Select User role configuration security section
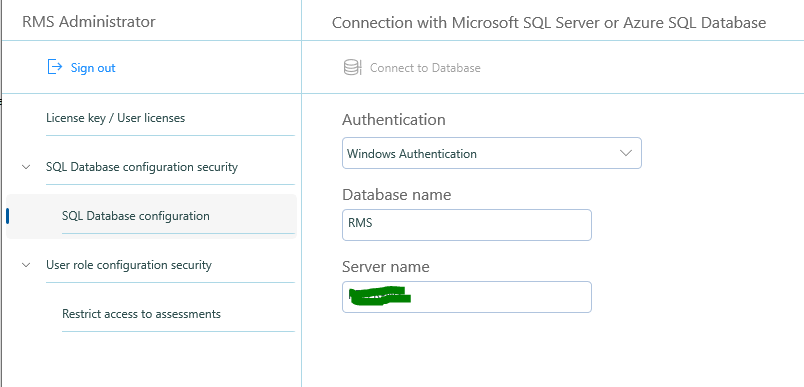The height and width of the screenshot is (387, 804). point(129,265)
